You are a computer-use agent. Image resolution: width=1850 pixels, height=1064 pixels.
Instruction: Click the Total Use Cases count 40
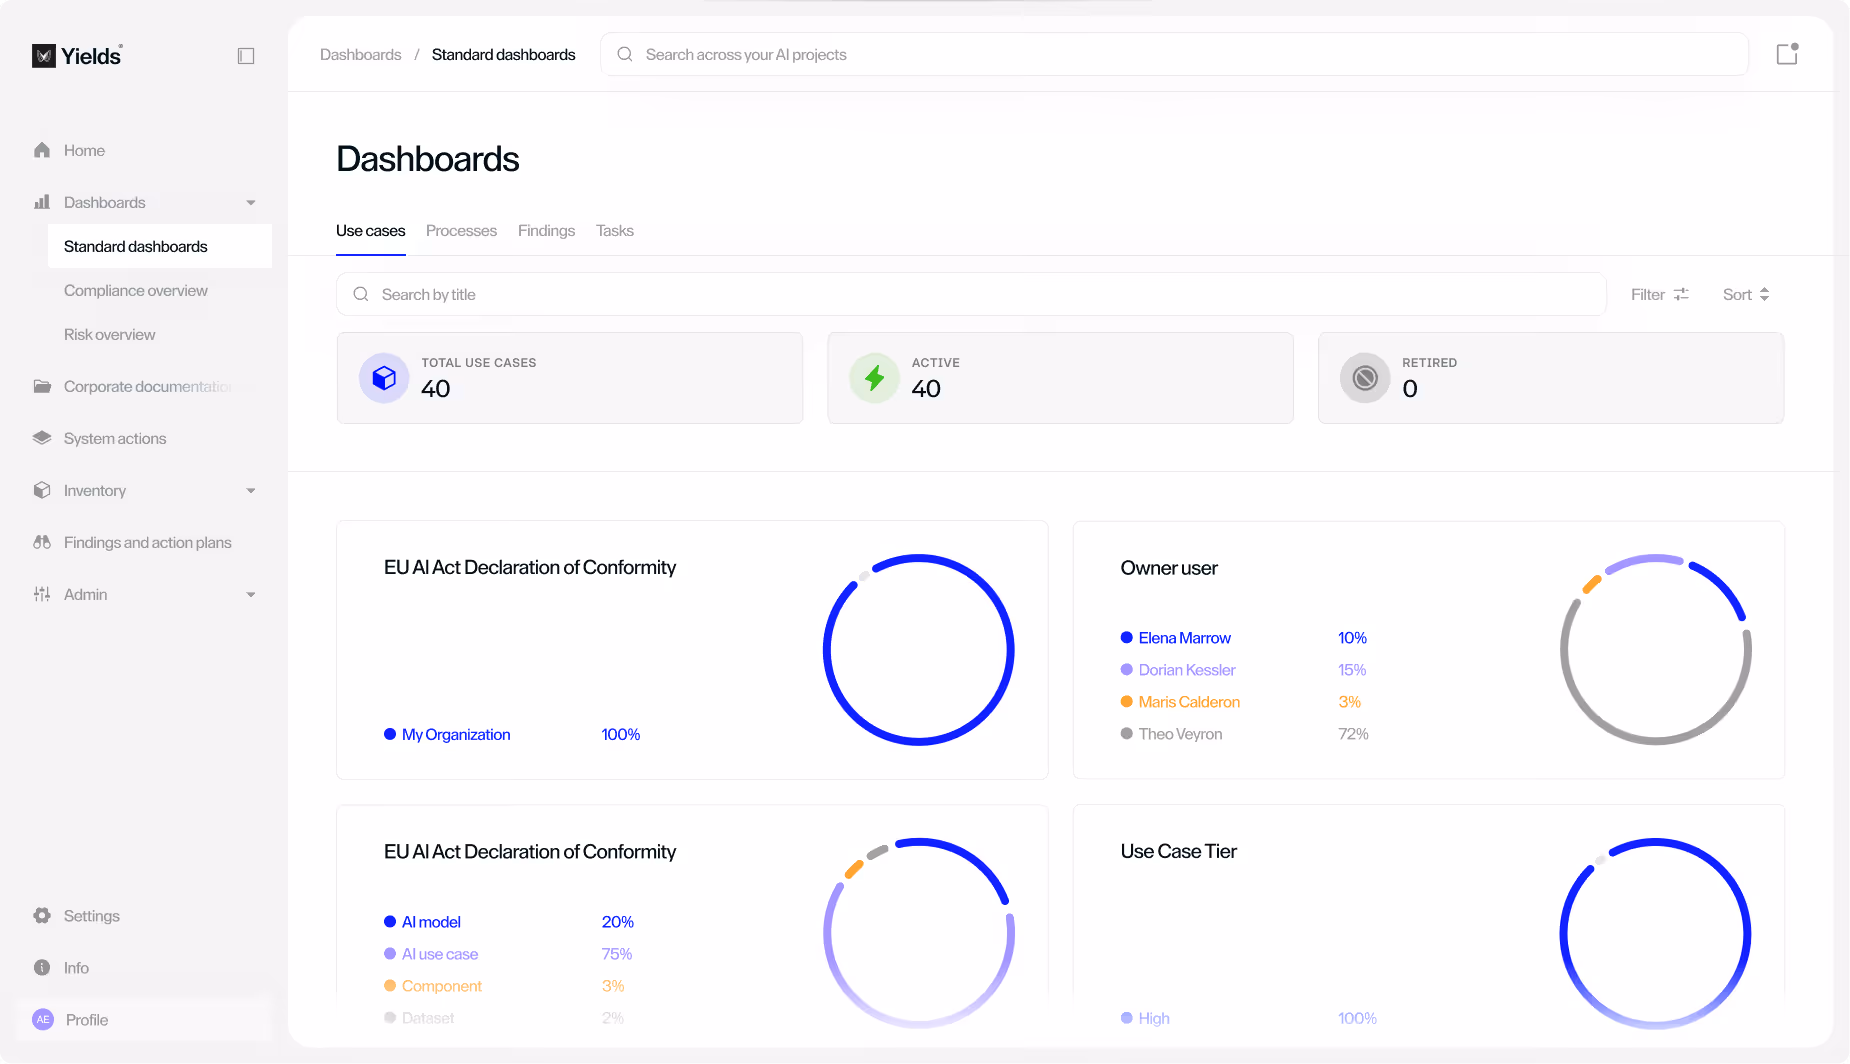pos(435,389)
